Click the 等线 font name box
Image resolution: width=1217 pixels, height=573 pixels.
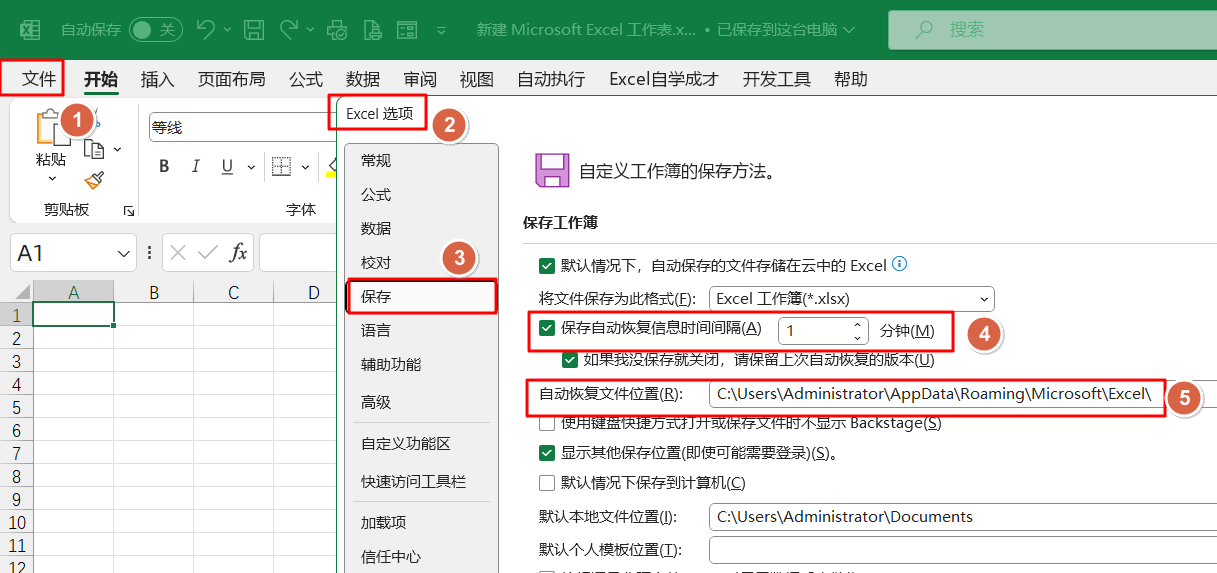coord(240,128)
